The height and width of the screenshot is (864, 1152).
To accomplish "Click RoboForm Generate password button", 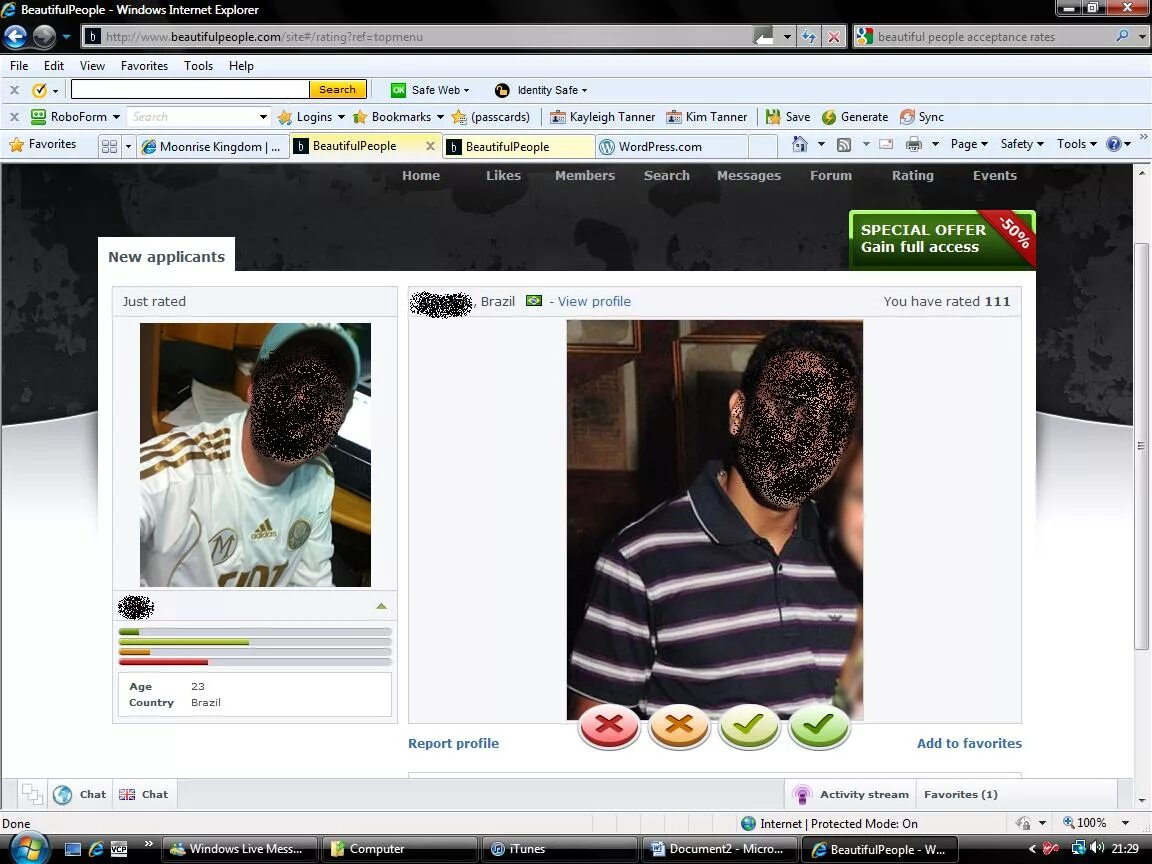I will [854, 117].
